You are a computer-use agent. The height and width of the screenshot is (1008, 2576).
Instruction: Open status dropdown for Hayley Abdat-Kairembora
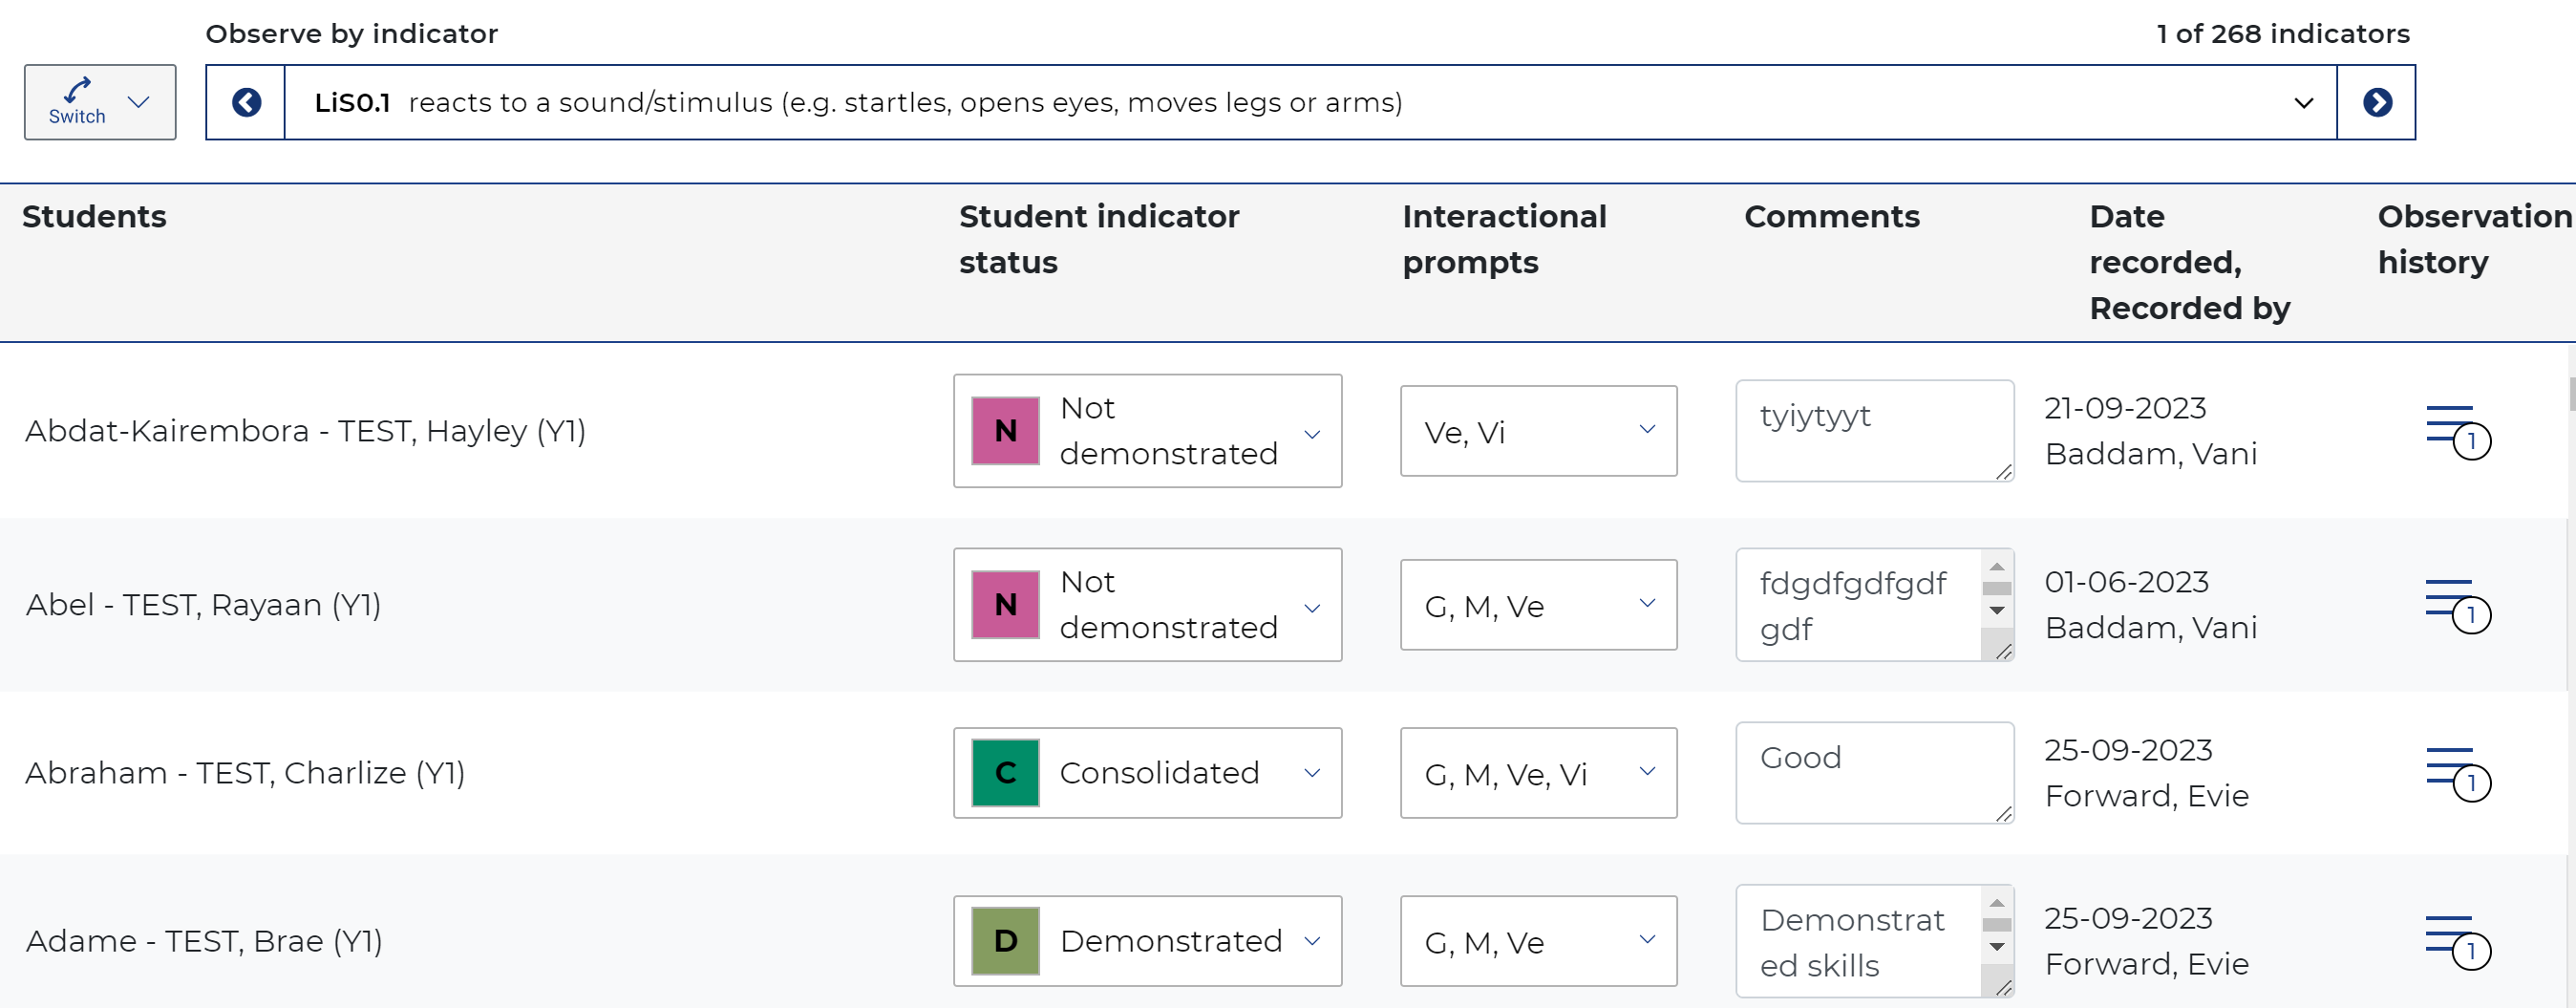[1147, 431]
